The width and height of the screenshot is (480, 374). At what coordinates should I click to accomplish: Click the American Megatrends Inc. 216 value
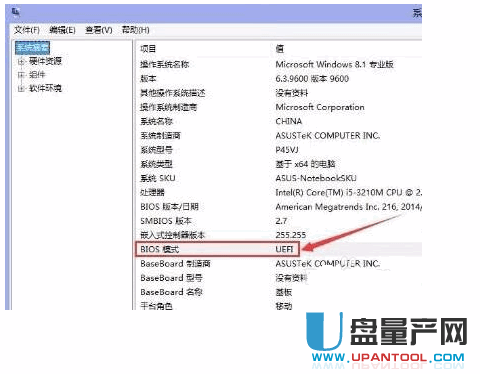[x=348, y=207]
